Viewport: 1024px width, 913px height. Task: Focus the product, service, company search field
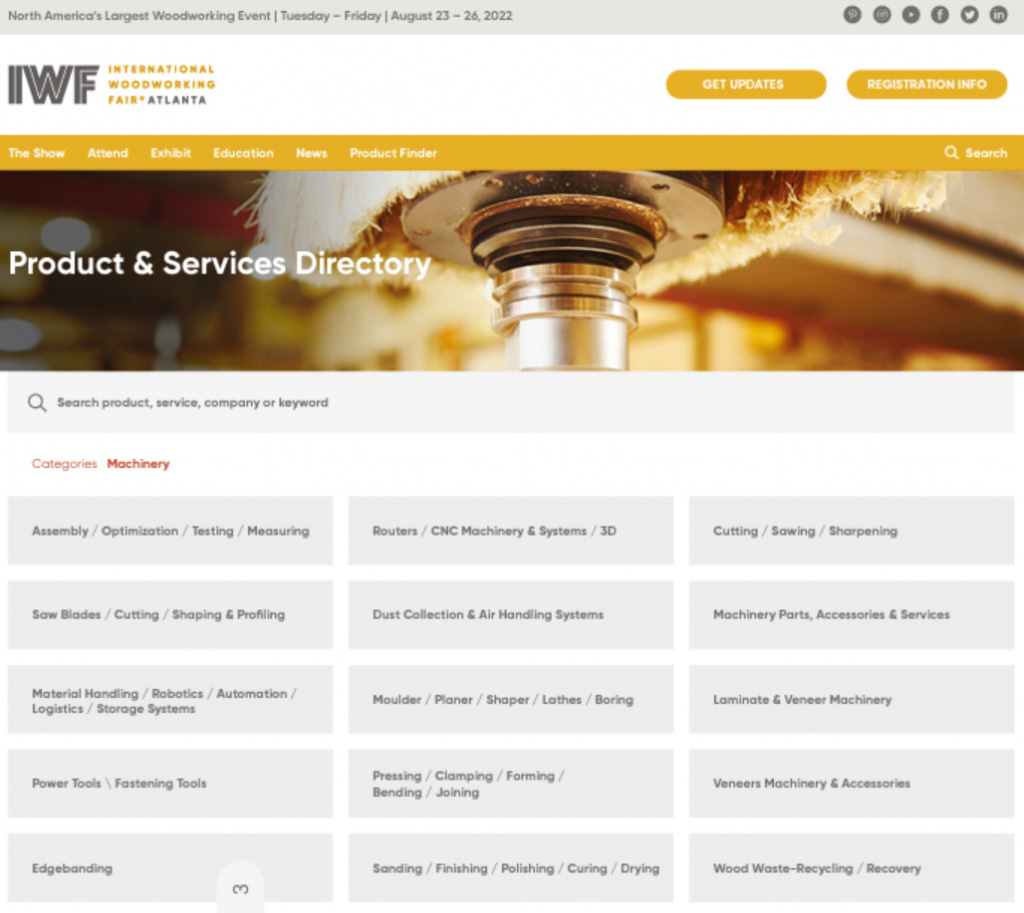(500, 403)
